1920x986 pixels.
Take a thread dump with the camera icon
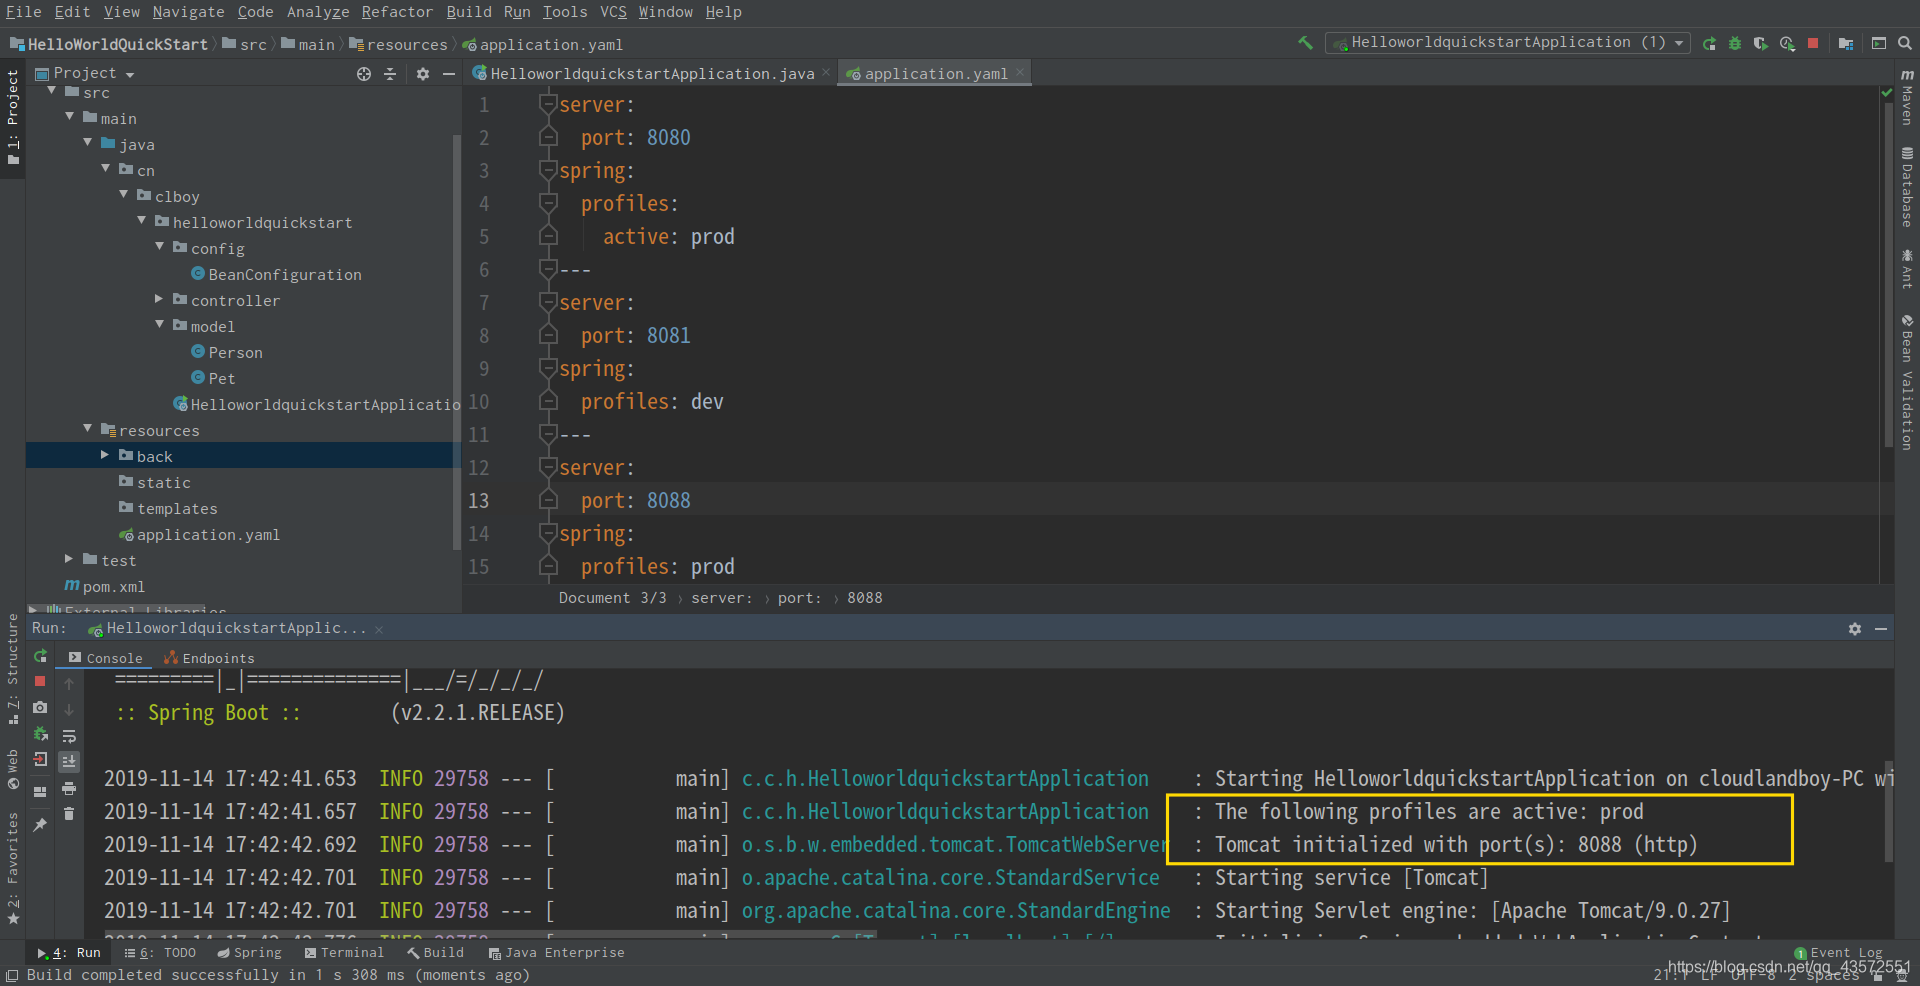(x=40, y=707)
